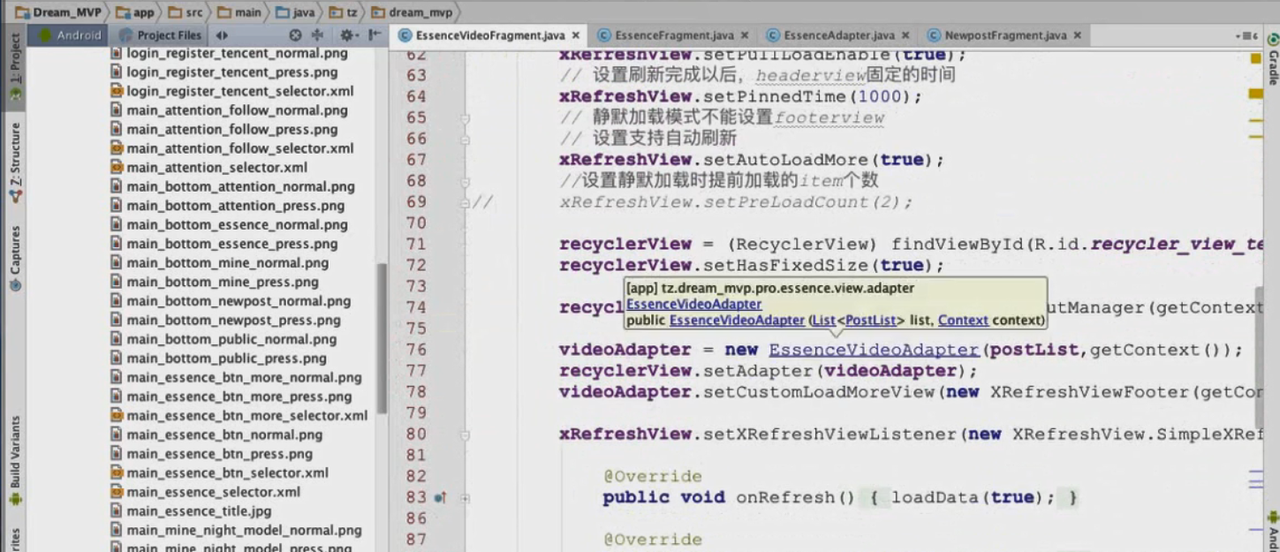Select login_register_tencent_selector.xml file
This screenshot has height=552, width=1280.
coord(231,91)
